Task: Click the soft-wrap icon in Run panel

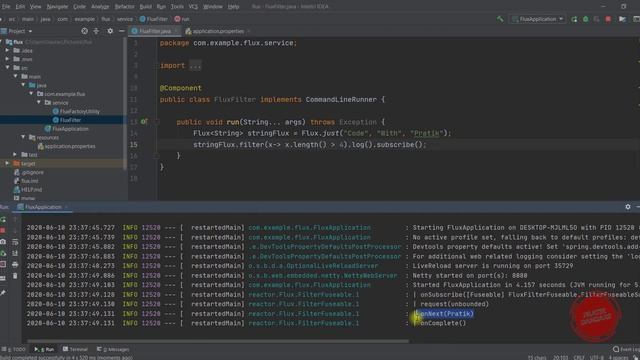Action: [15, 242]
